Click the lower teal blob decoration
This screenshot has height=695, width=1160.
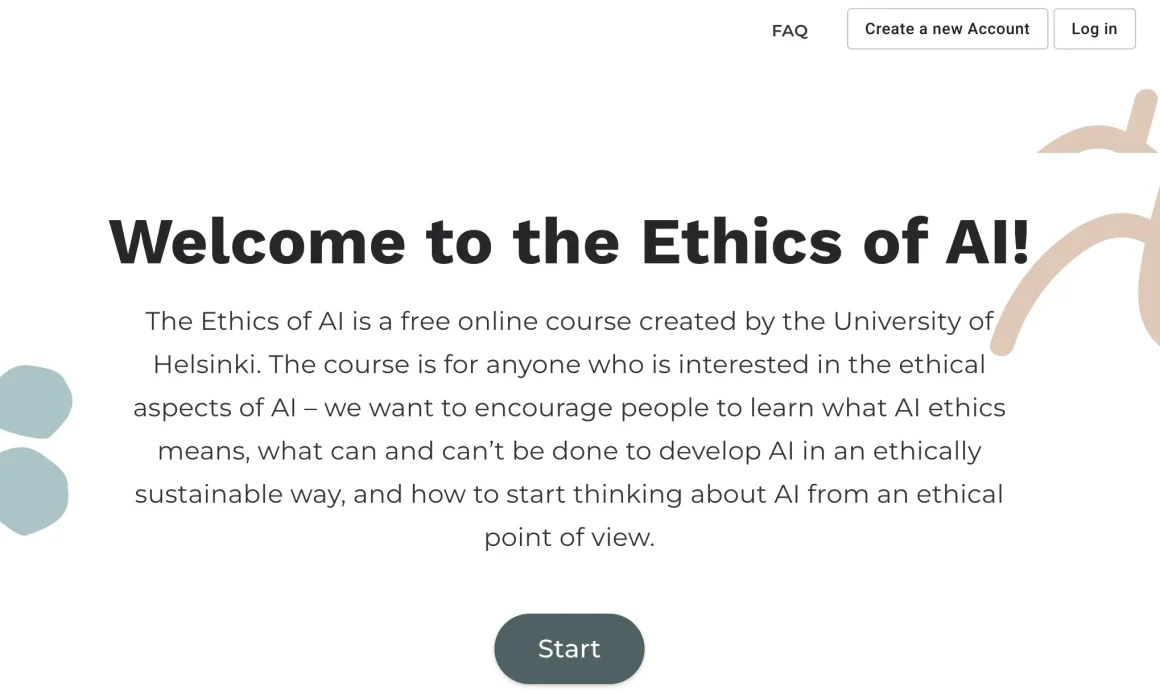(x=34, y=491)
